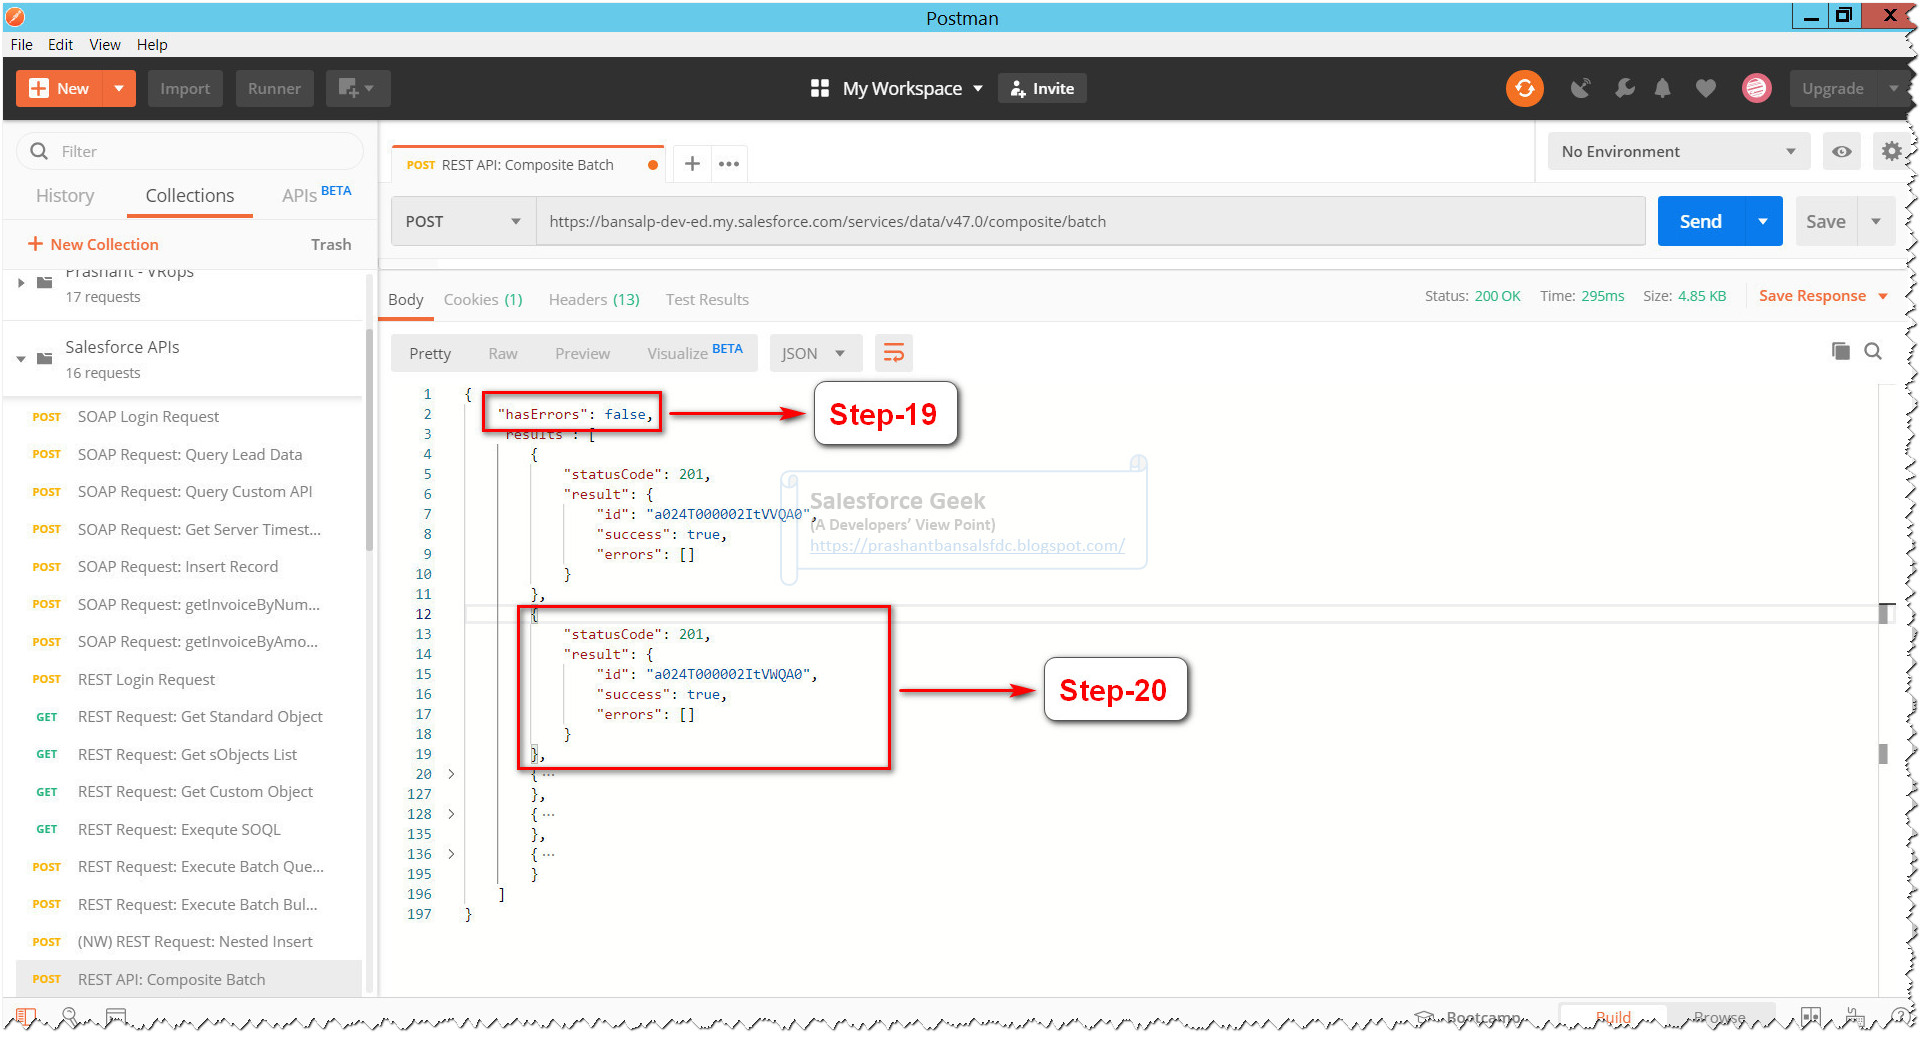Image resolution: width=1927 pixels, height=1039 pixels.
Task: Open response Headers tab
Action: coord(594,299)
